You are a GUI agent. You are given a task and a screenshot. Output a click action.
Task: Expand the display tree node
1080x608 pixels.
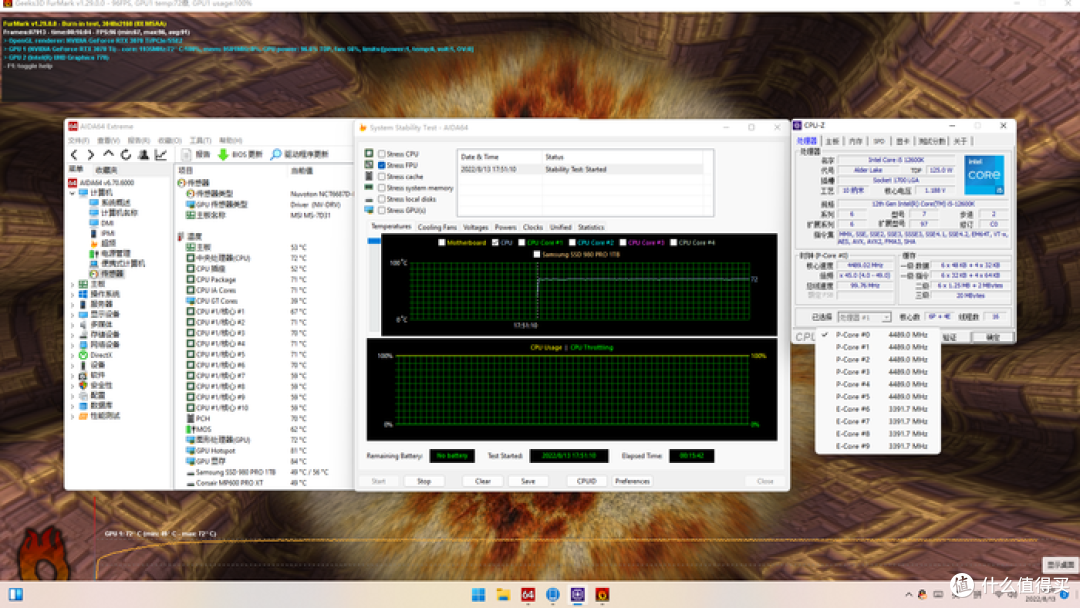[x=72, y=315]
